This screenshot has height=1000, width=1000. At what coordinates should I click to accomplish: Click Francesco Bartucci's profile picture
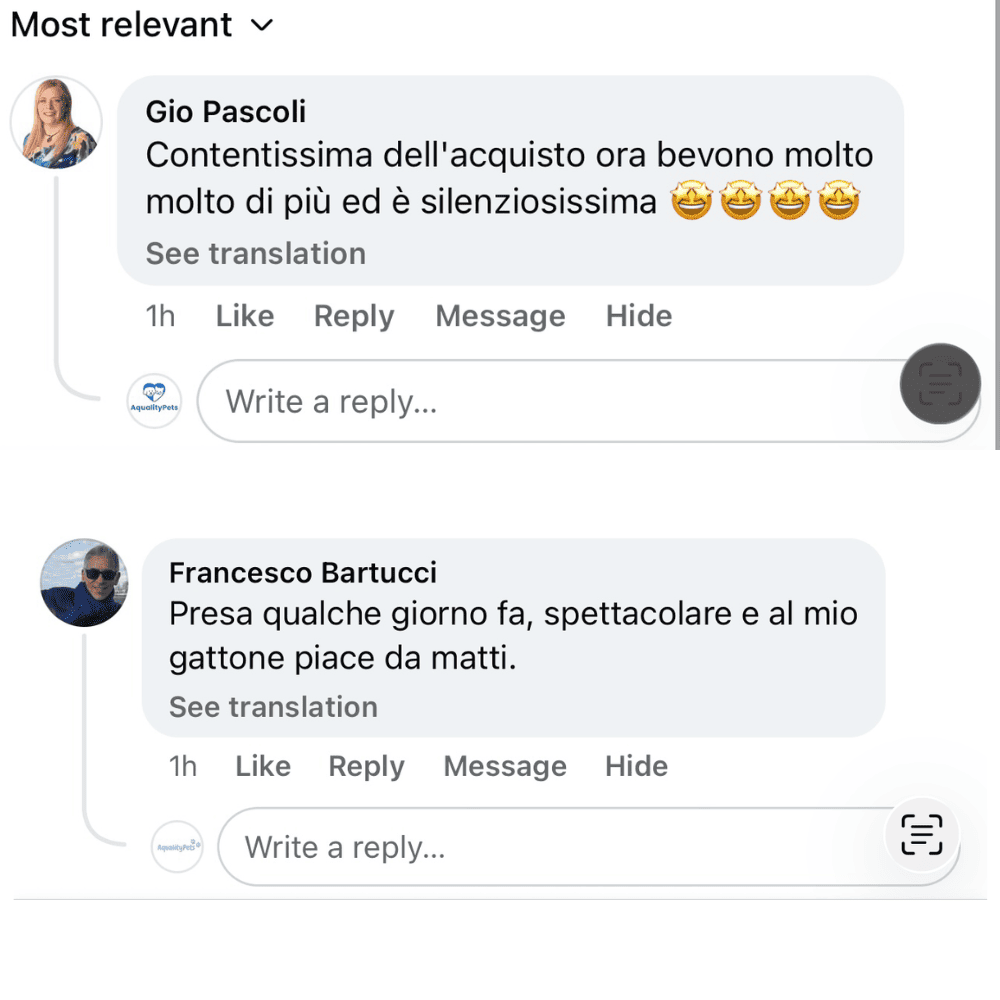point(84,584)
